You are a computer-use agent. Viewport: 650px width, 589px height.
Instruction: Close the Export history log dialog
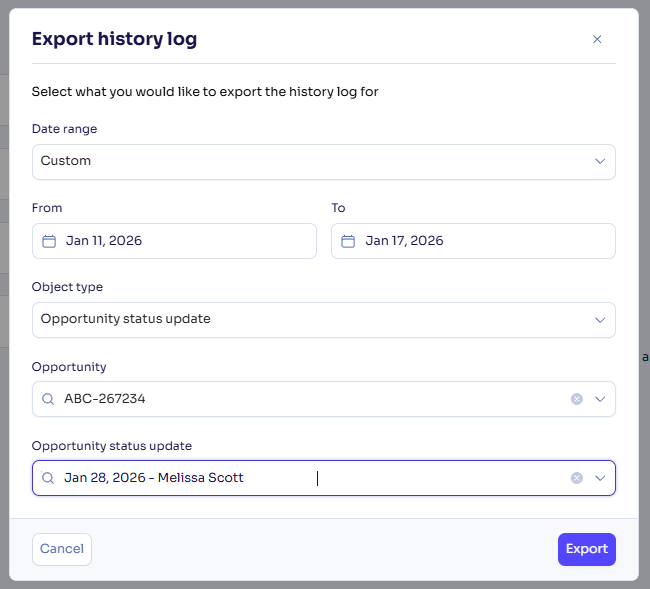point(597,40)
